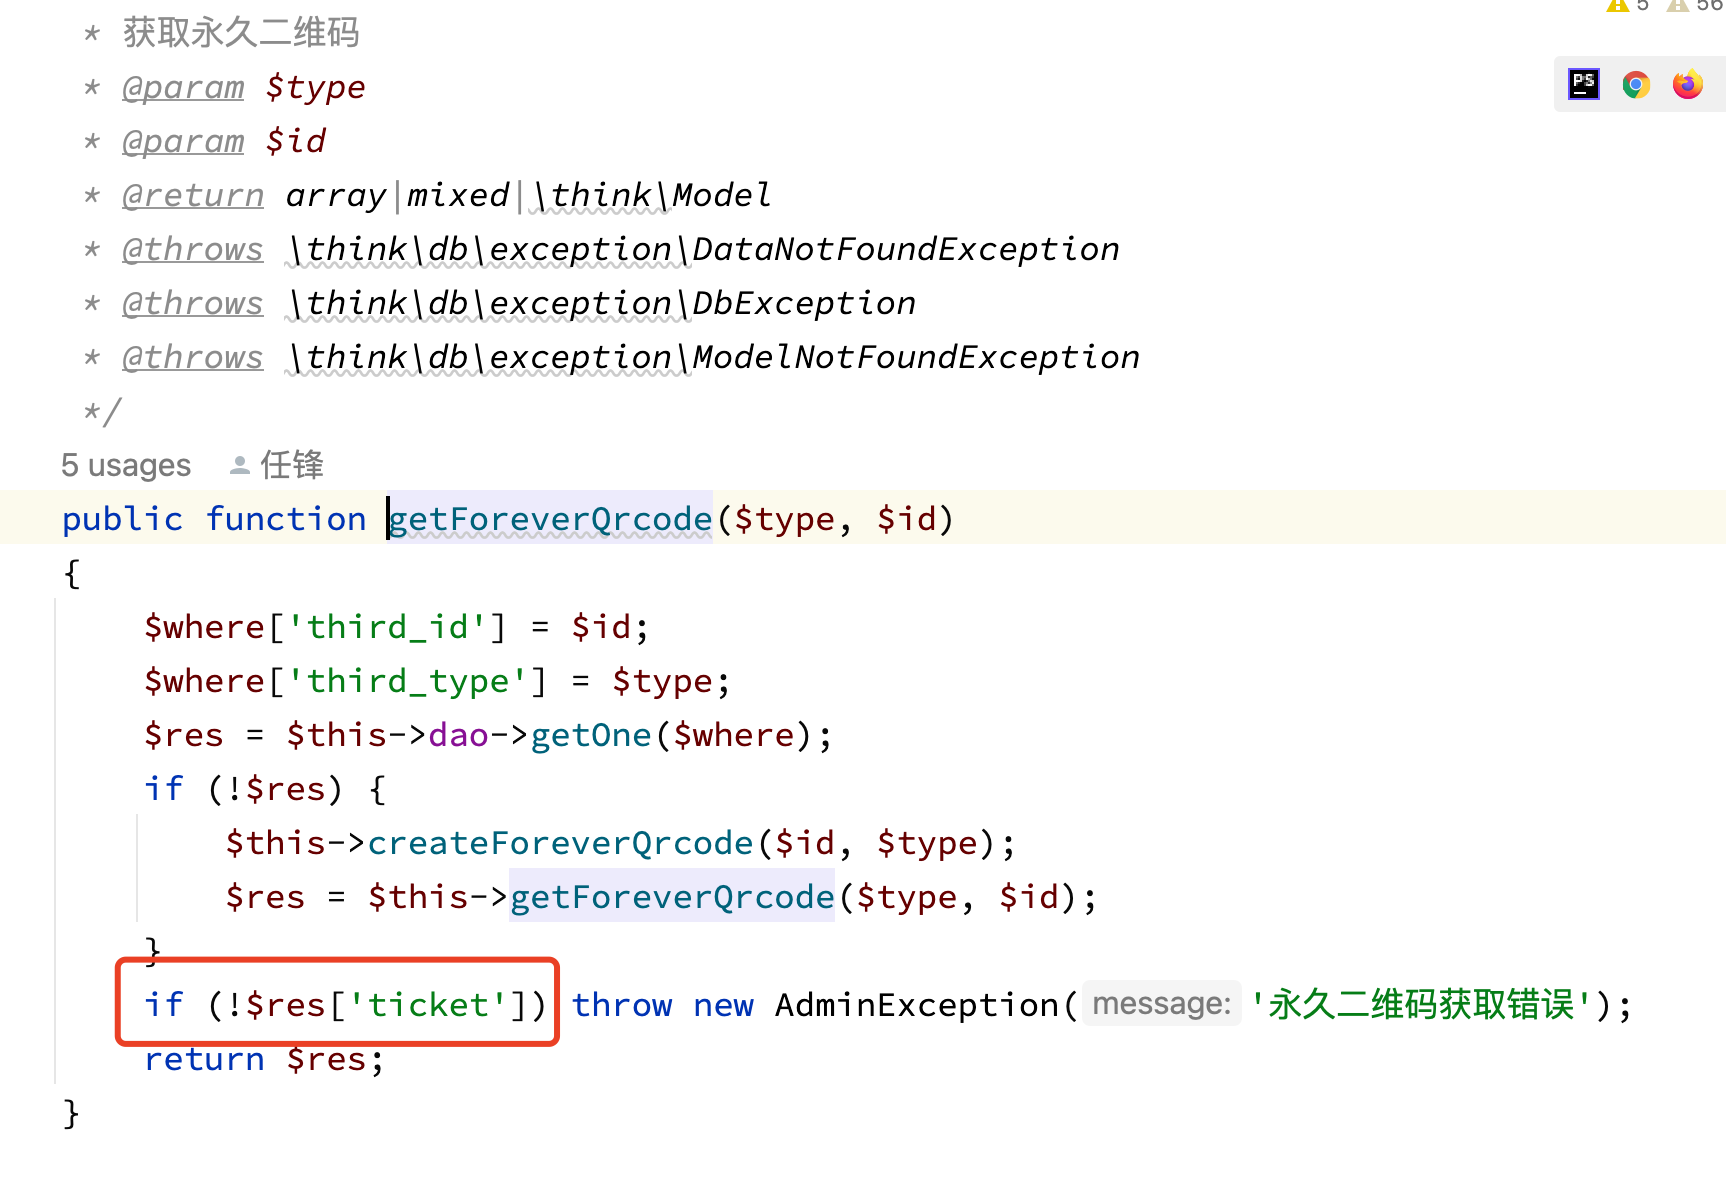
Task: Click the weak warning count indicator
Action: pyautogui.click(x=1696, y=5)
